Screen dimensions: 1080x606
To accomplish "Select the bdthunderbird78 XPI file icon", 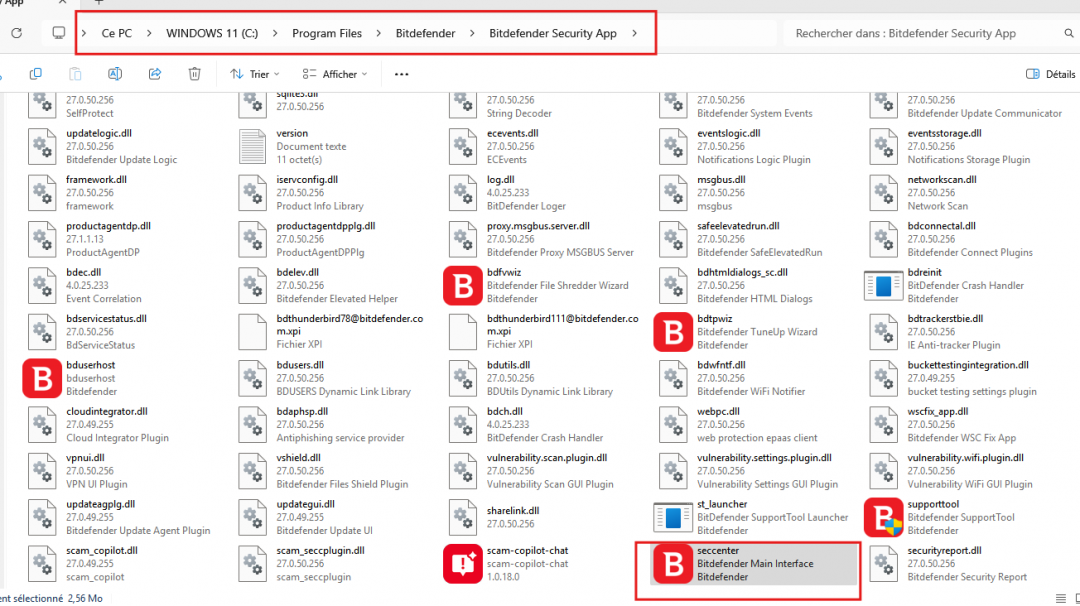I will click(252, 332).
